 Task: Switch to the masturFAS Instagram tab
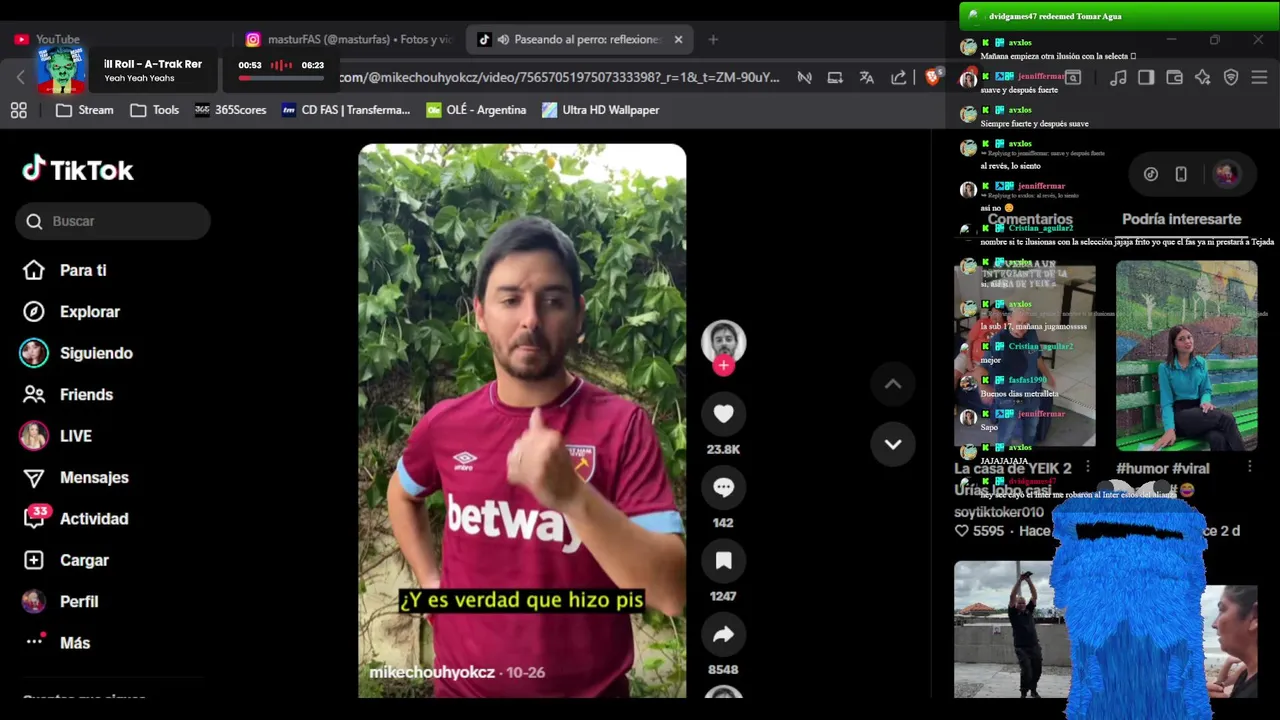(350, 39)
